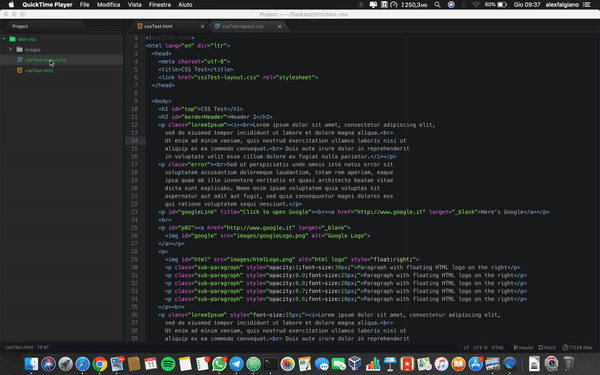Open the File menu
This screenshot has height=375, width=600.
click(85, 5)
